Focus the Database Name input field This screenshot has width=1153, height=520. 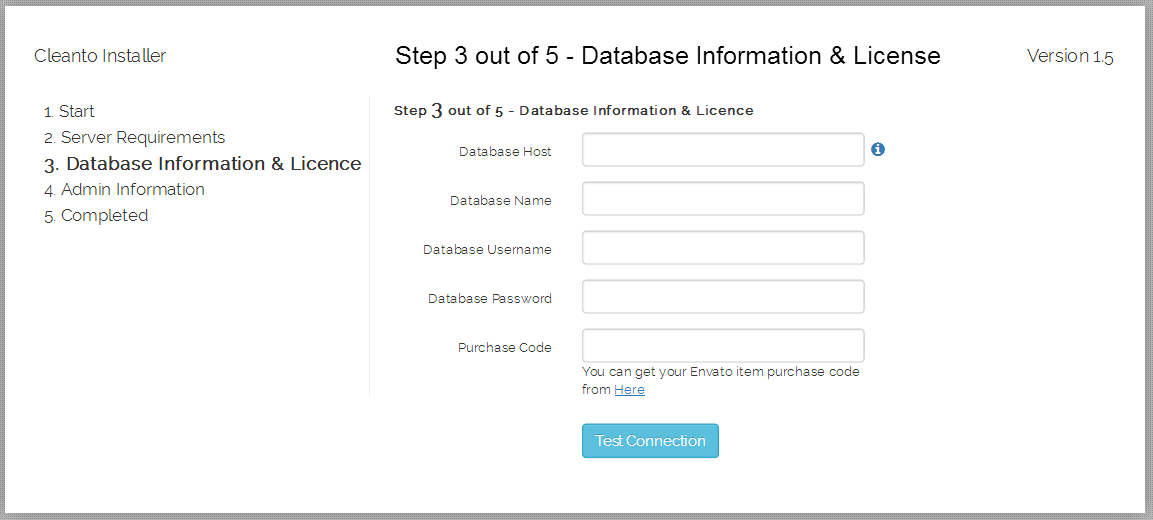coord(723,199)
